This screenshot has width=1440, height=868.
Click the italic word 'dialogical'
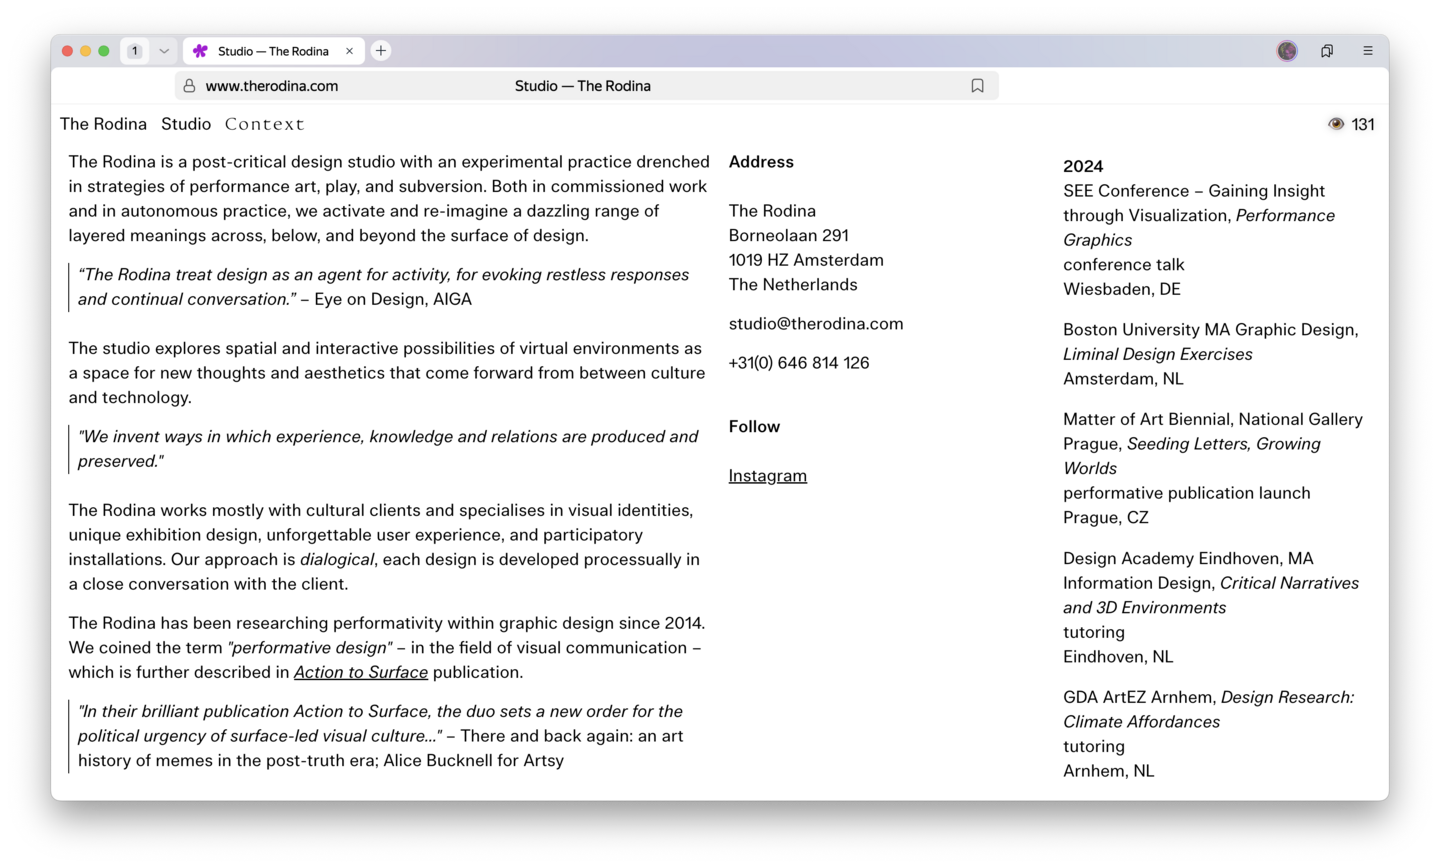click(x=337, y=560)
